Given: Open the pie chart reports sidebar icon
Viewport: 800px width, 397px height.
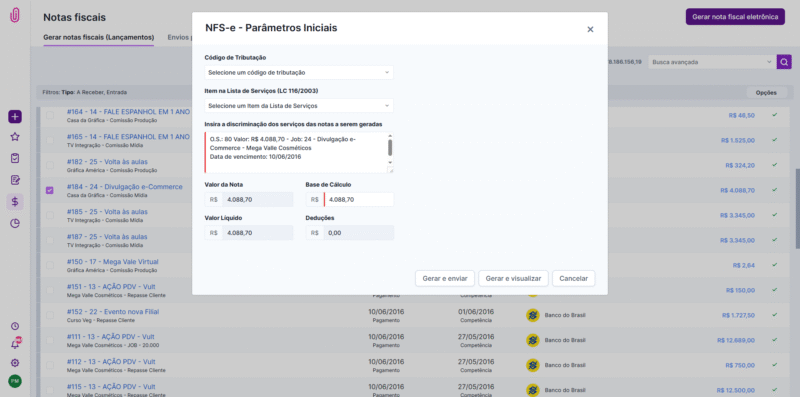Looking at the screenshot, I should 15,223.
